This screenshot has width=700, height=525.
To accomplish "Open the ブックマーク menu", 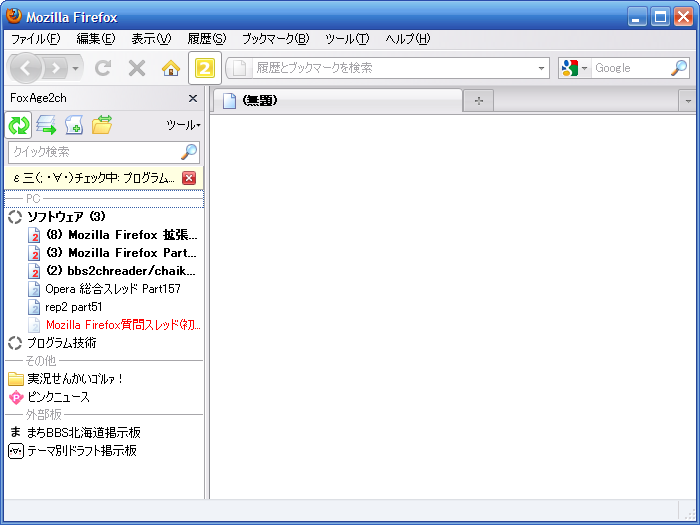I will point(275,39).
